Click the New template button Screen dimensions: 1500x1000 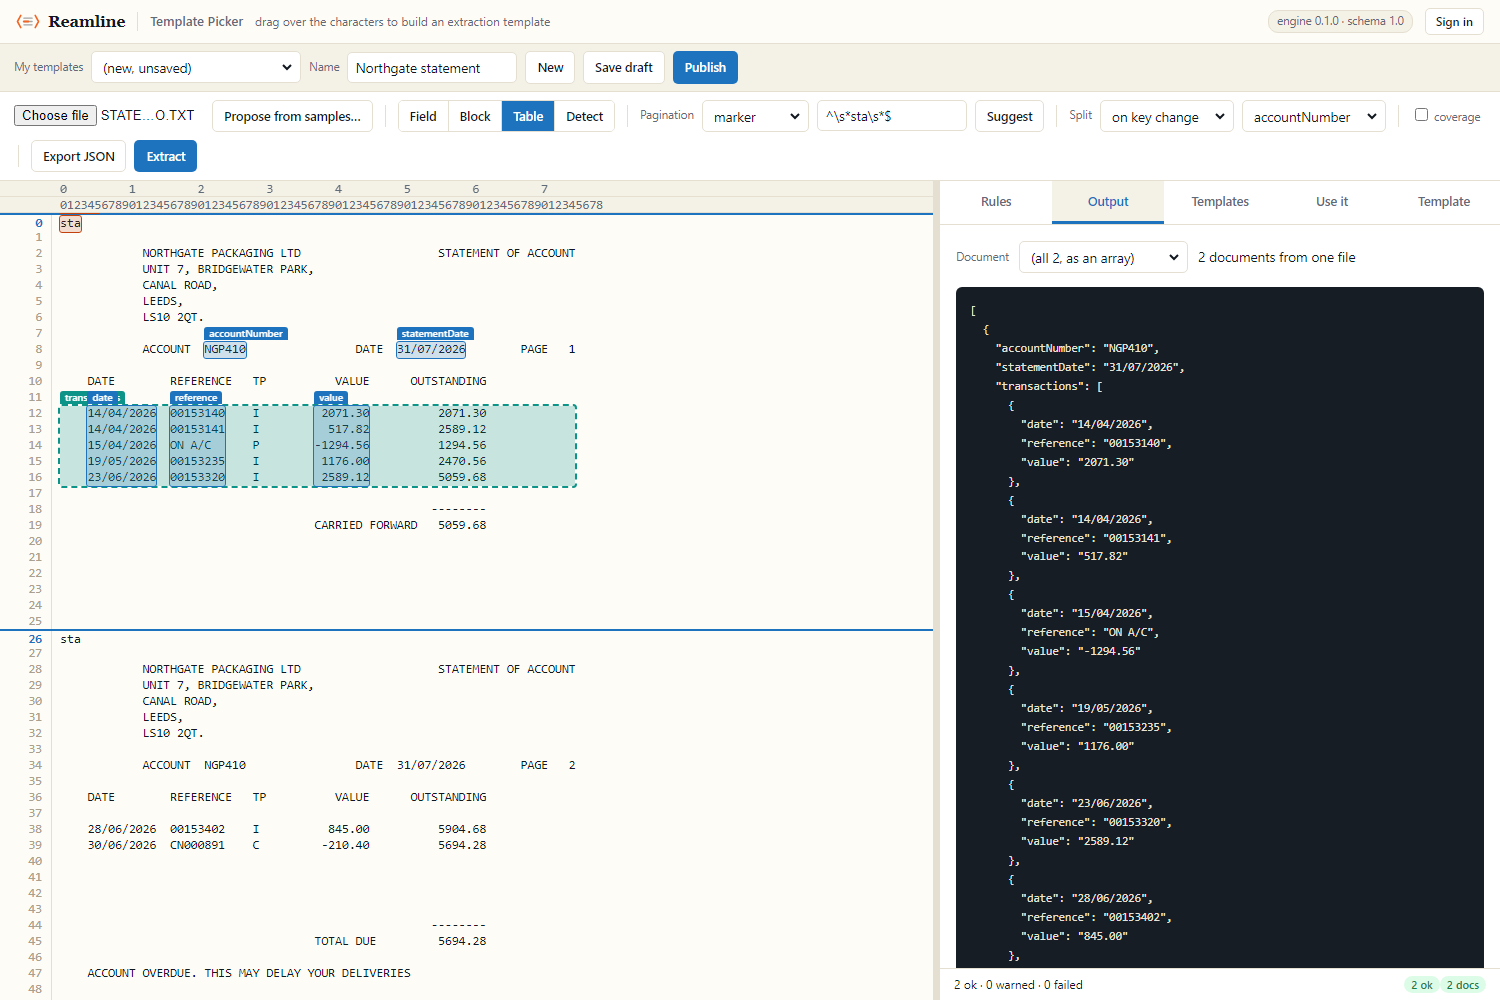coord(550,67)
